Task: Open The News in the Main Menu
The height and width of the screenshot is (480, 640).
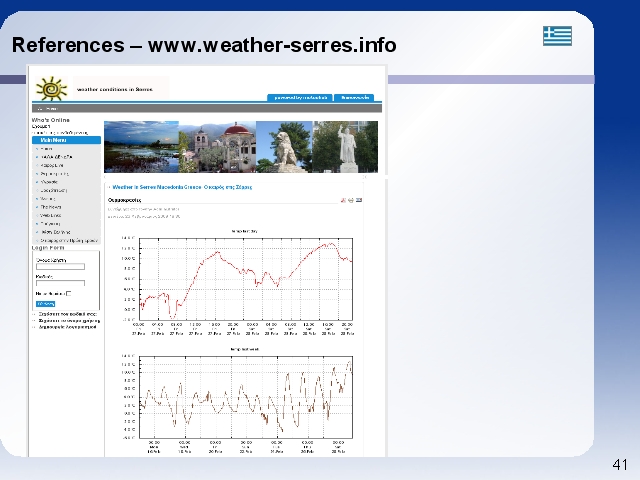Action: click(x=51, y=207)
